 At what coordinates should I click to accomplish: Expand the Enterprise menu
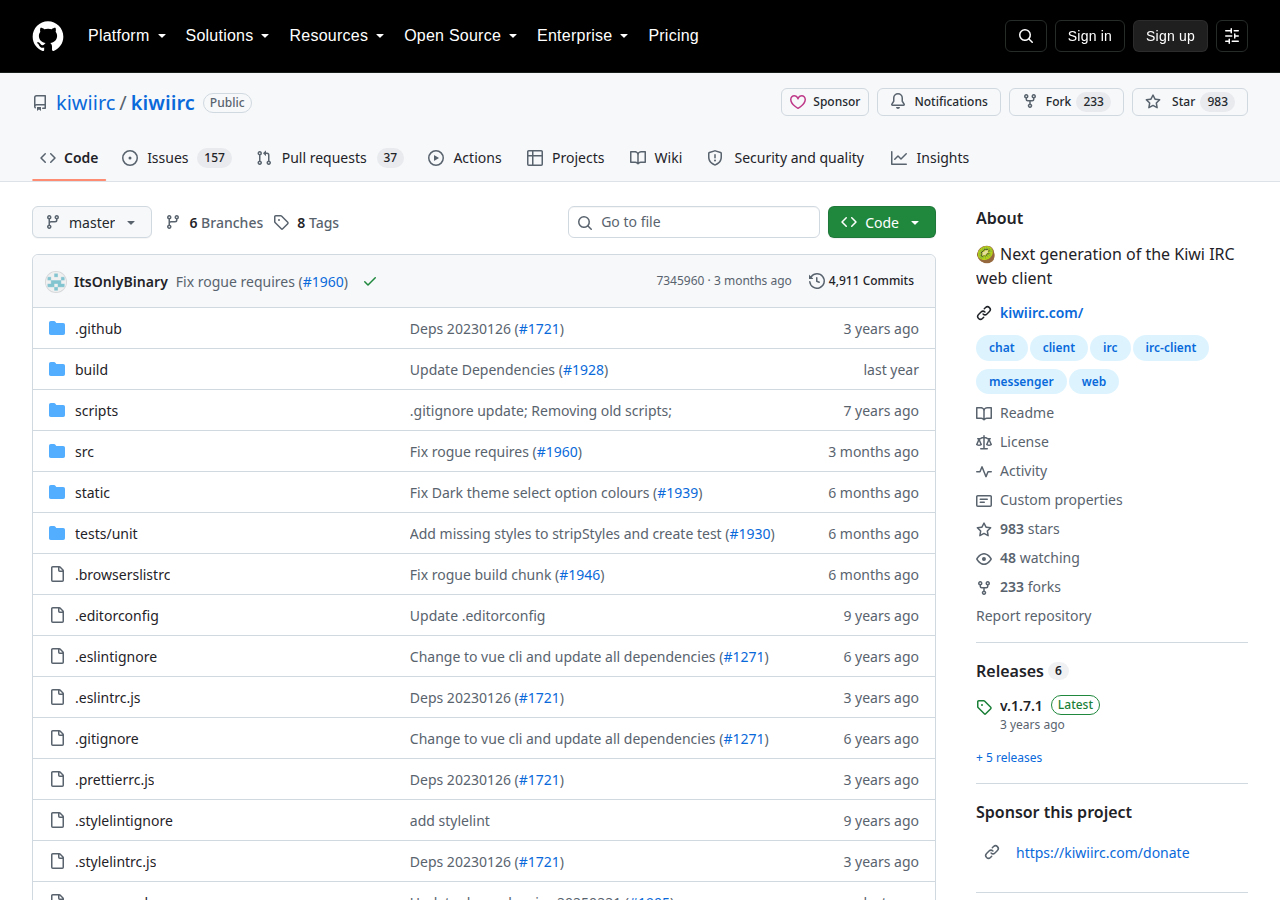583,36
